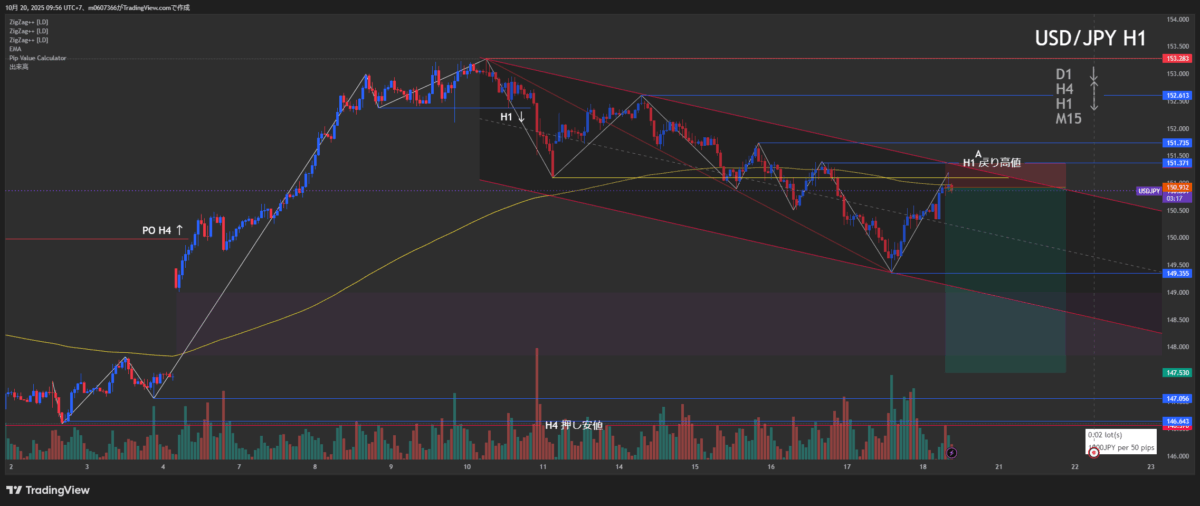Select the H1 戻り高値 text annotation
This screenshot has width=1200, height=506.
point(991,162)
